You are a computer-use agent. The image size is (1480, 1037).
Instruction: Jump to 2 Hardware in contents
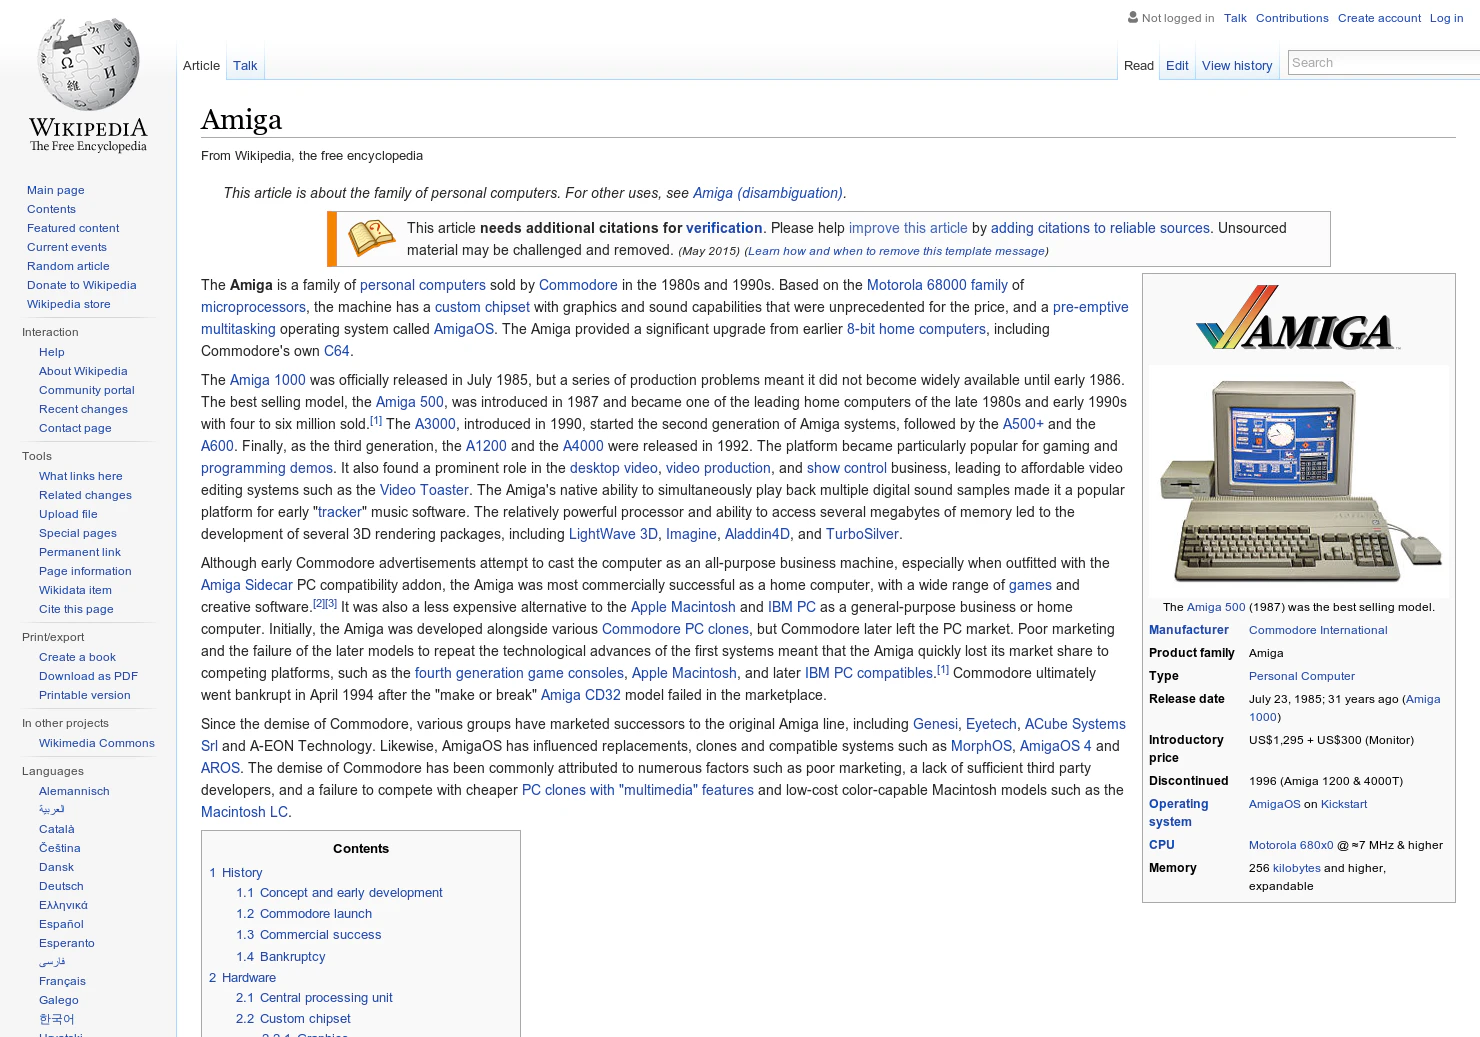[x=243, y=978]
